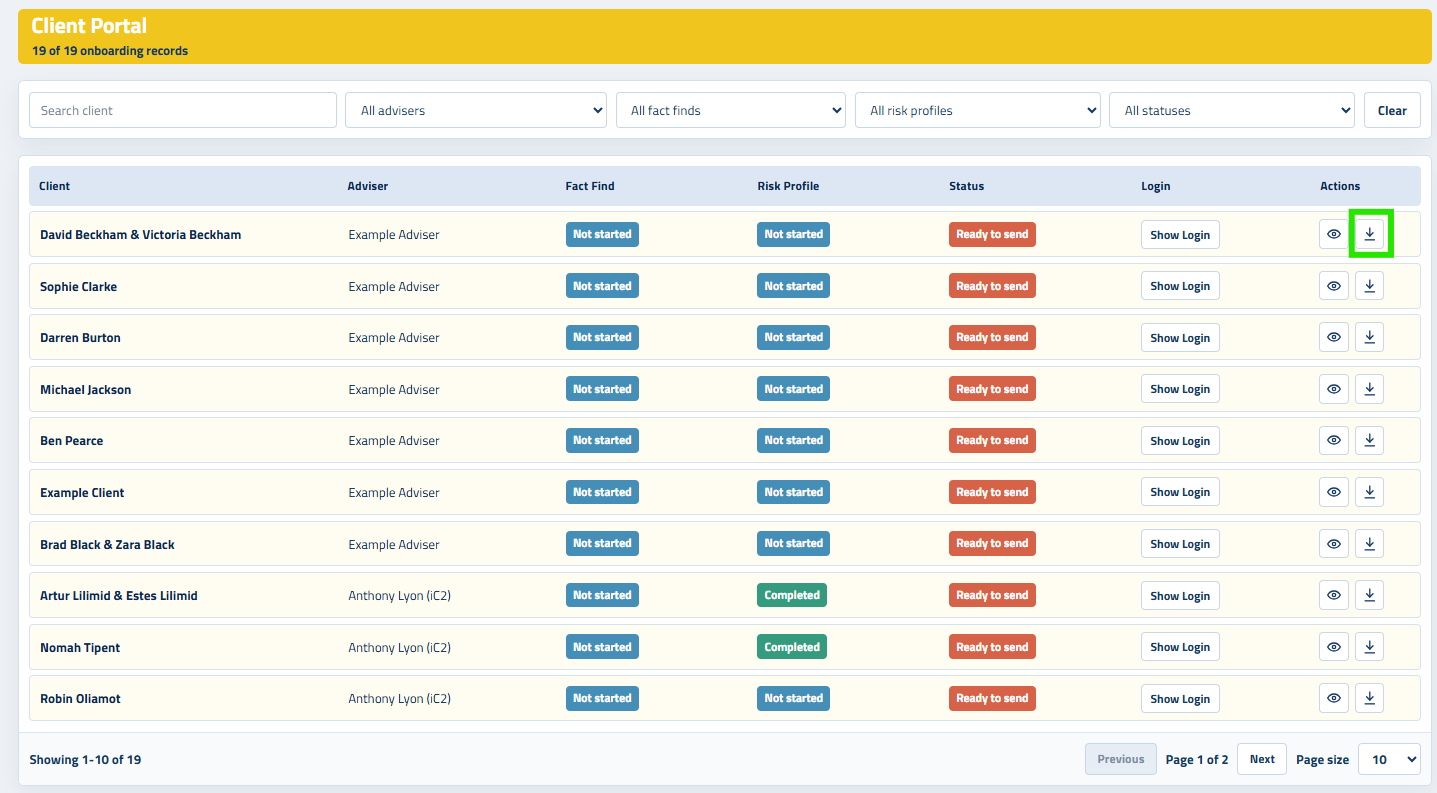Click the Client column header
This screenshot has width=1437, height=793.
tap(55, 186)
